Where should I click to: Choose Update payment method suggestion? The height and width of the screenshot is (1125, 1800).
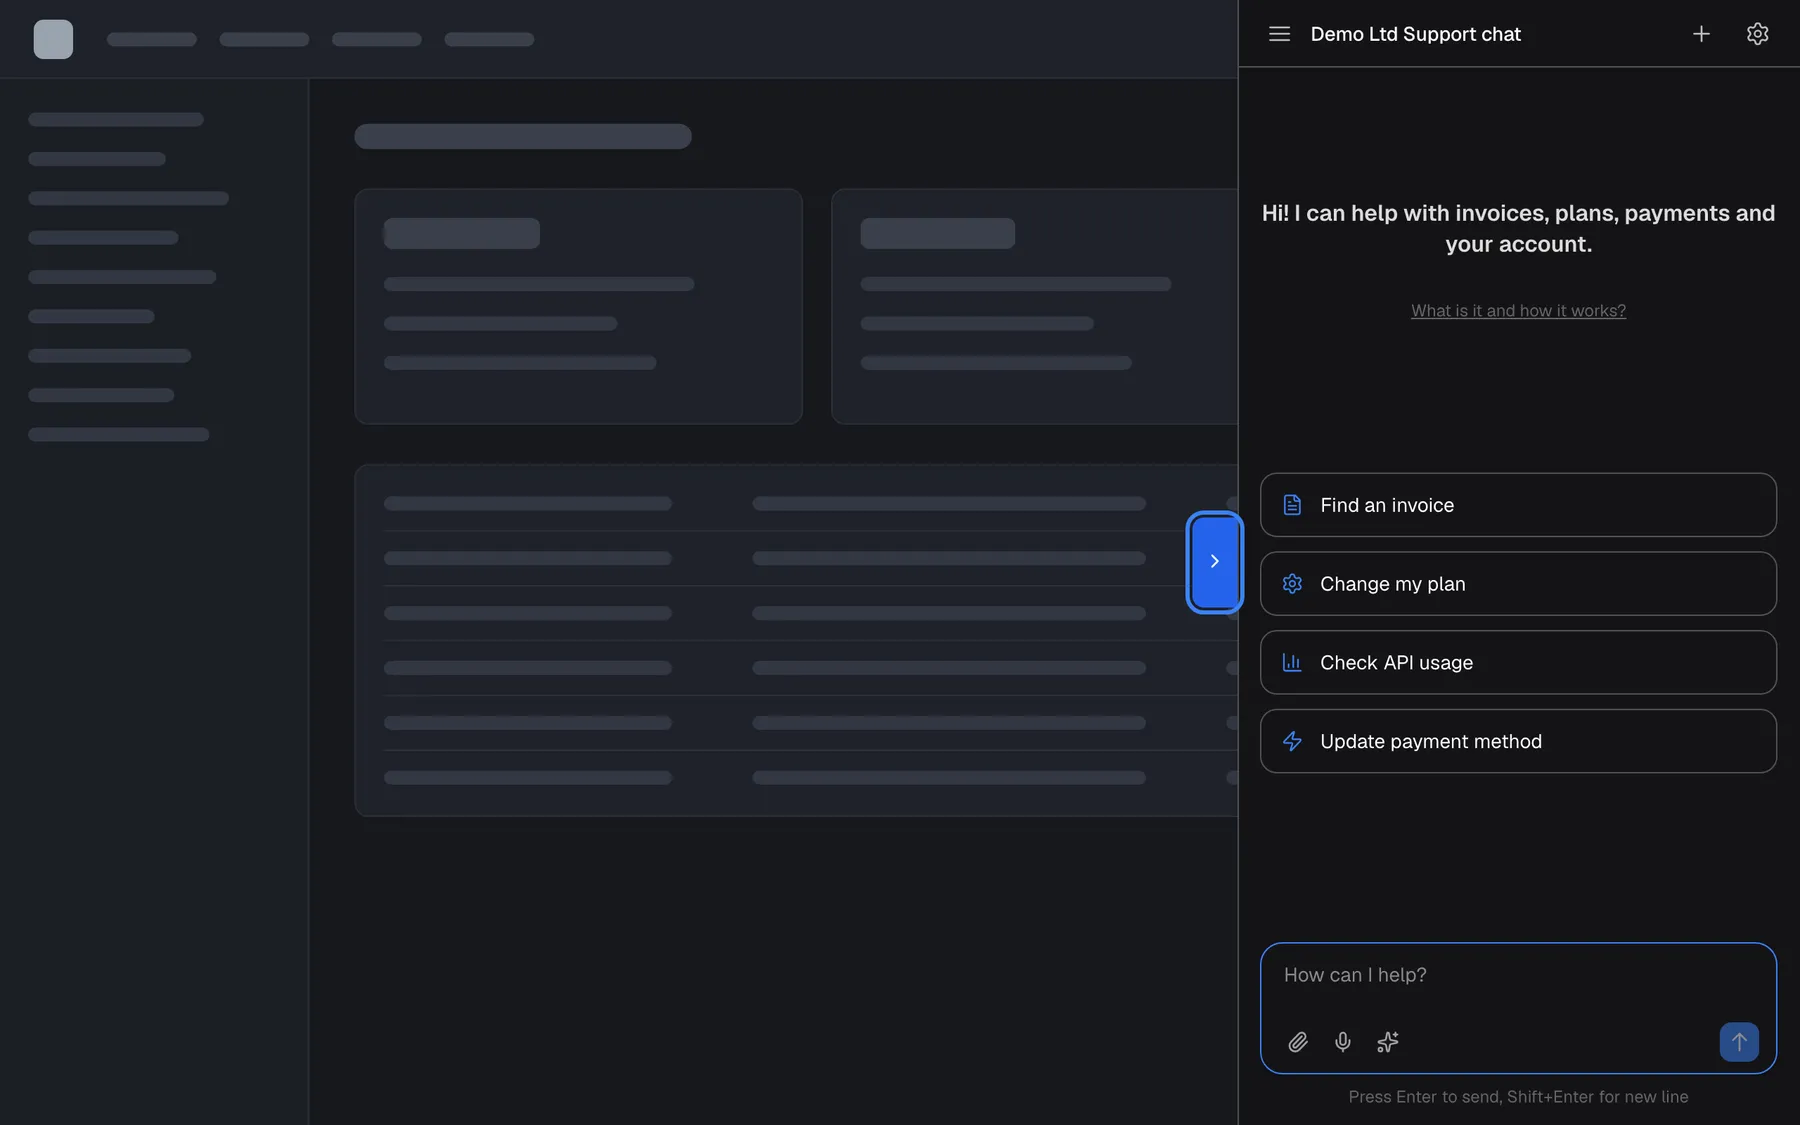[1518, 741]
